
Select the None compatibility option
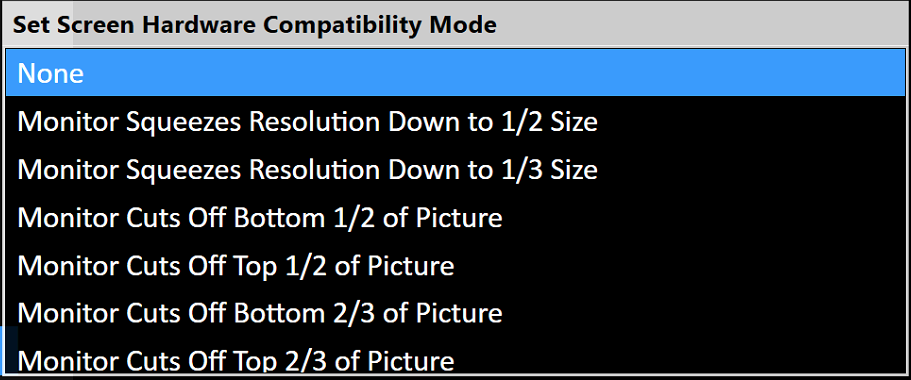click(456, 73)
